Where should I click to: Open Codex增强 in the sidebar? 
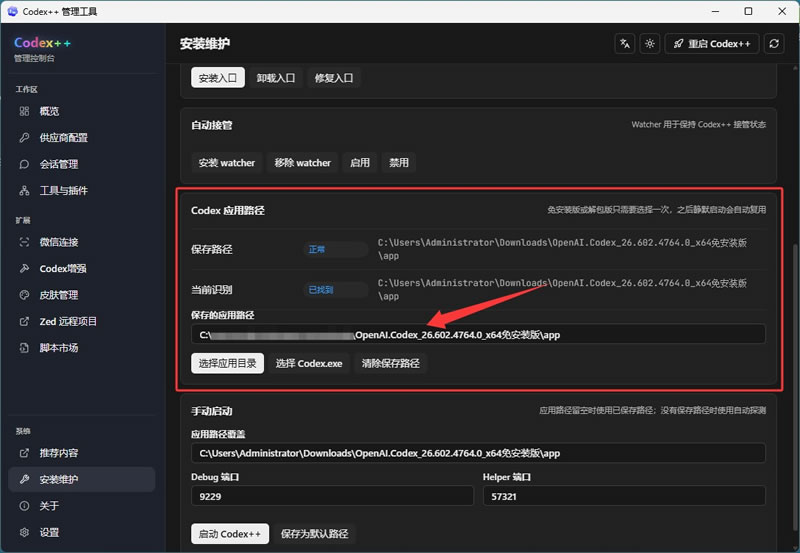[82, 269]
